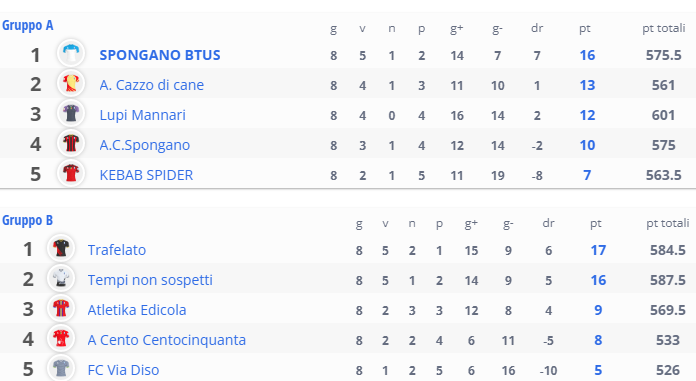Click the Gruppo B heading
696x381 pixels.
tap(28, 220)
